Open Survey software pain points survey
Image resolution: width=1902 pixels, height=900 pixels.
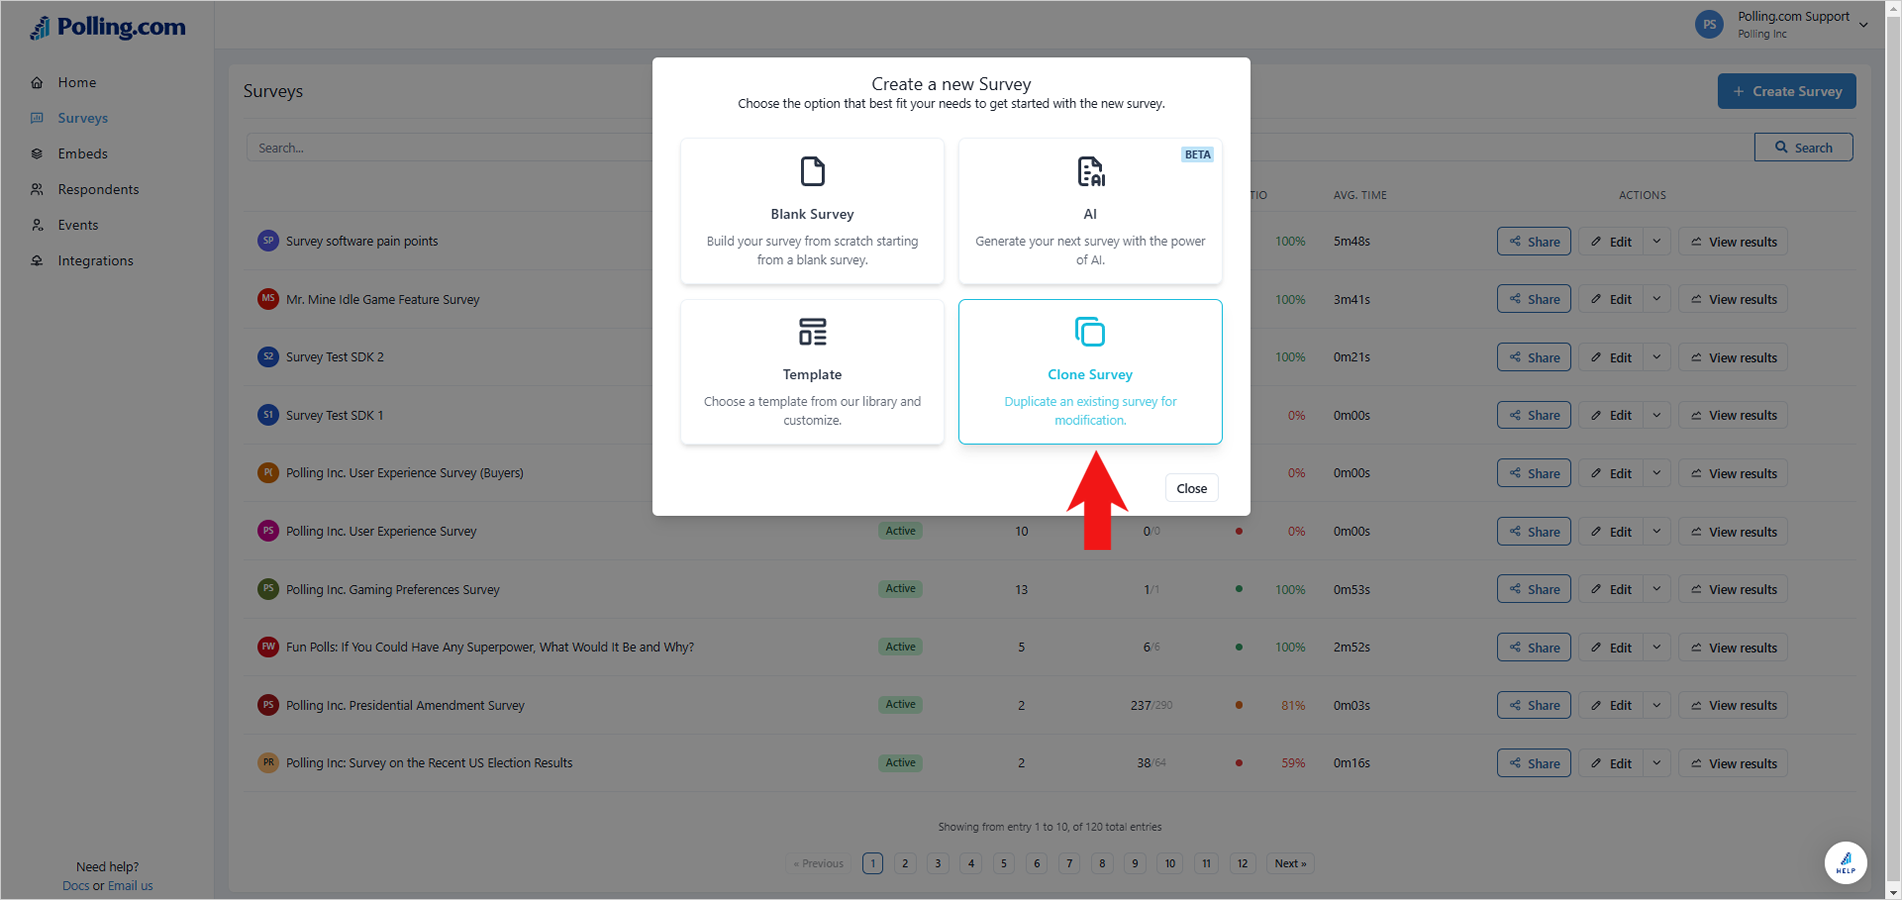[362, 241]
